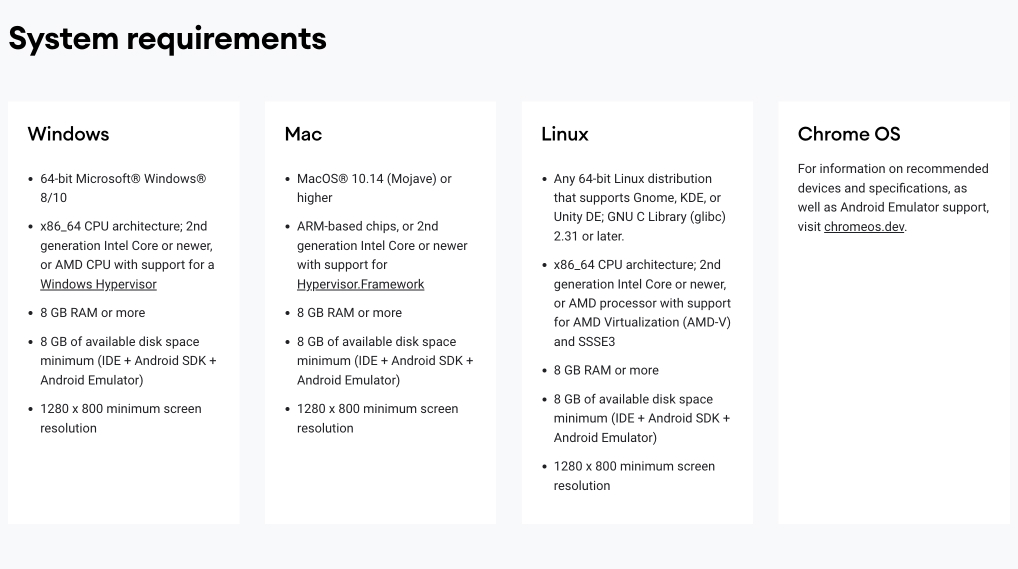Click Chrome OS recommended devices paragraph
The width and height of the screenshot is (1018, 569).
893,197
